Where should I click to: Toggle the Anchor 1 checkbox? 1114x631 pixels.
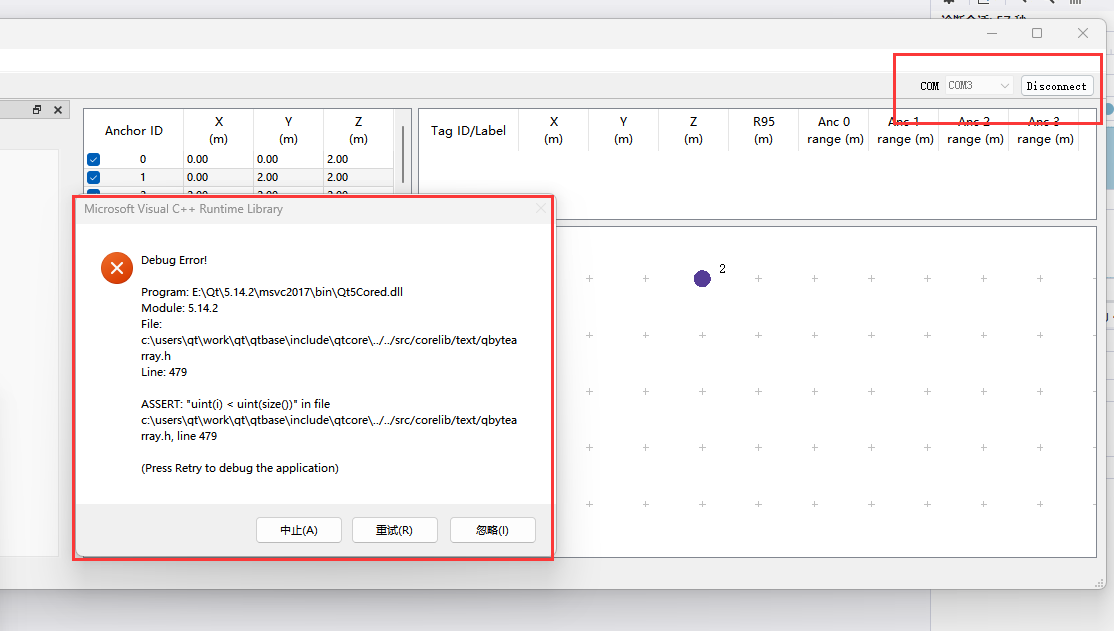coord(94,177)
